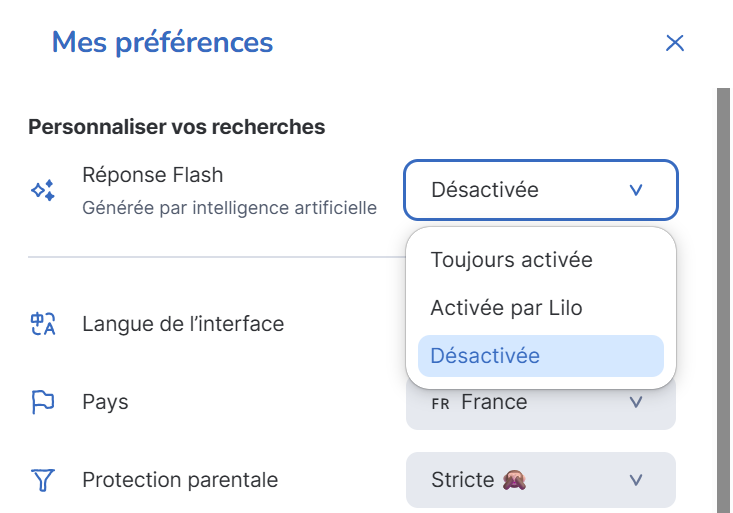Click the sparkle Réponse Flash icon
This screenshot has height=513, width=733.
tap(42, 190)
